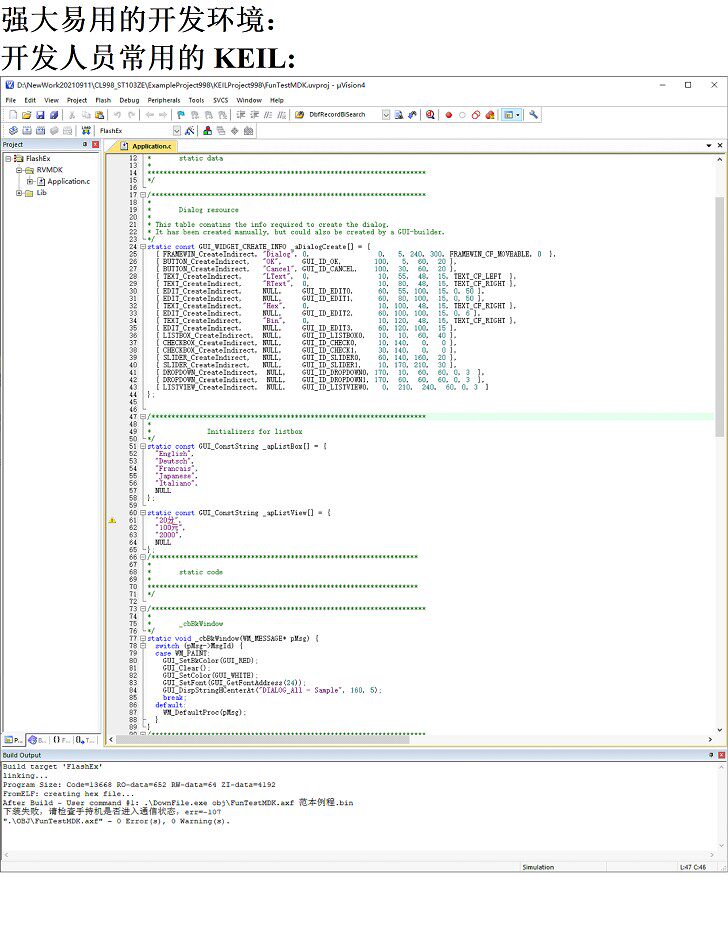
Task: Pin toggle on Project panel header
Action: coord(85,144)
